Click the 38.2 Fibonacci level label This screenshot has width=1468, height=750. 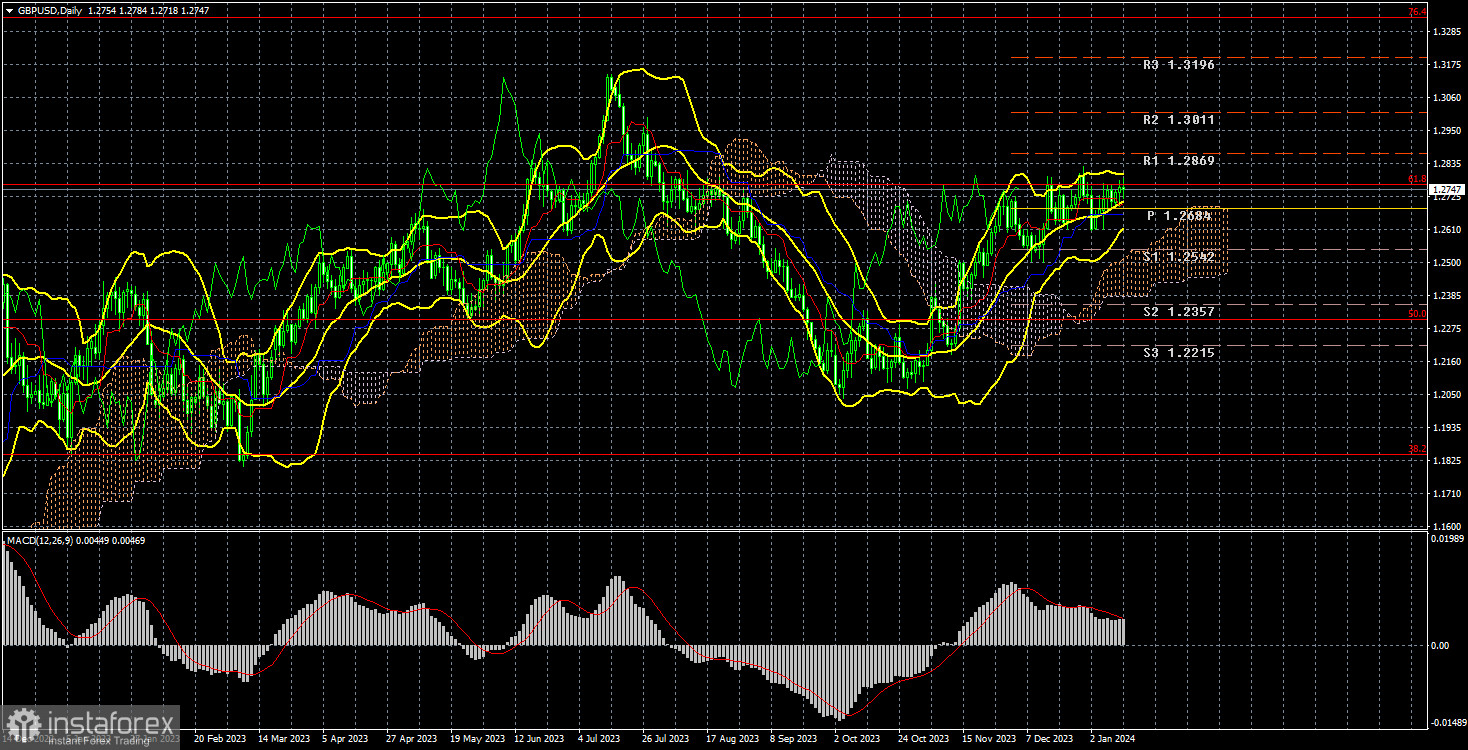(x=1417, y=449)
